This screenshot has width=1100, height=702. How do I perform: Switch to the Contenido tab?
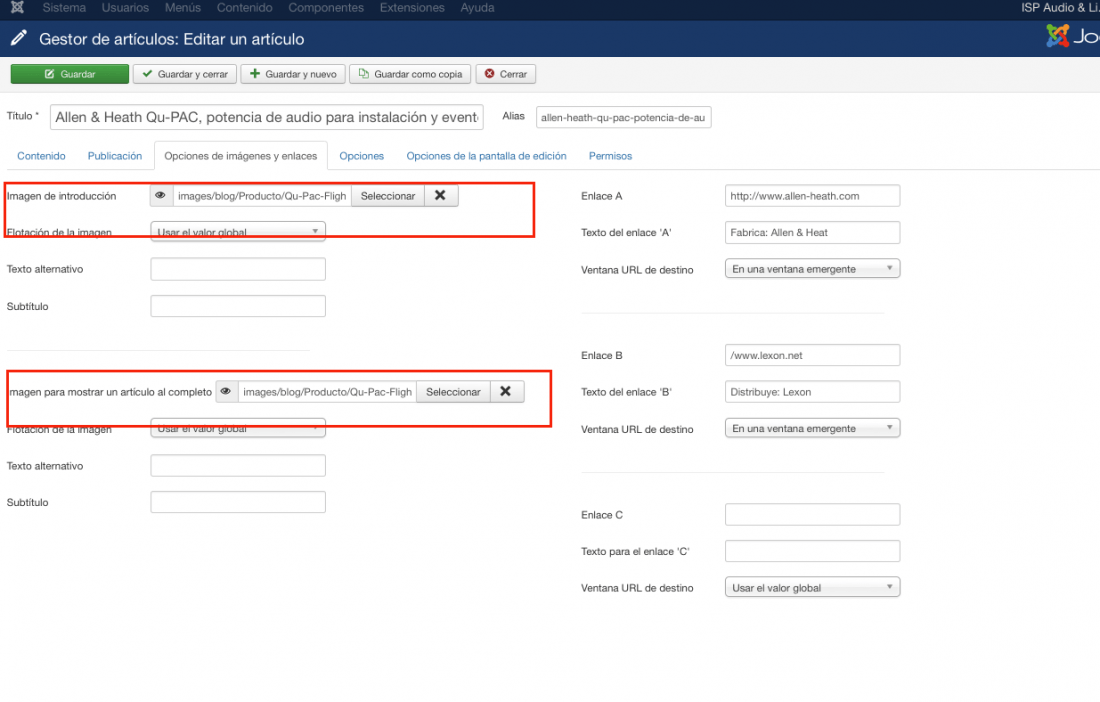coord(41,156)
